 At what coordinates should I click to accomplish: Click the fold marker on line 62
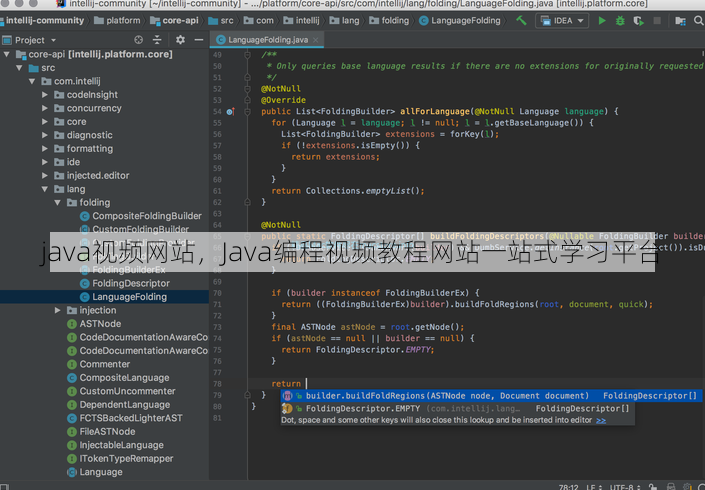(247, 202)
